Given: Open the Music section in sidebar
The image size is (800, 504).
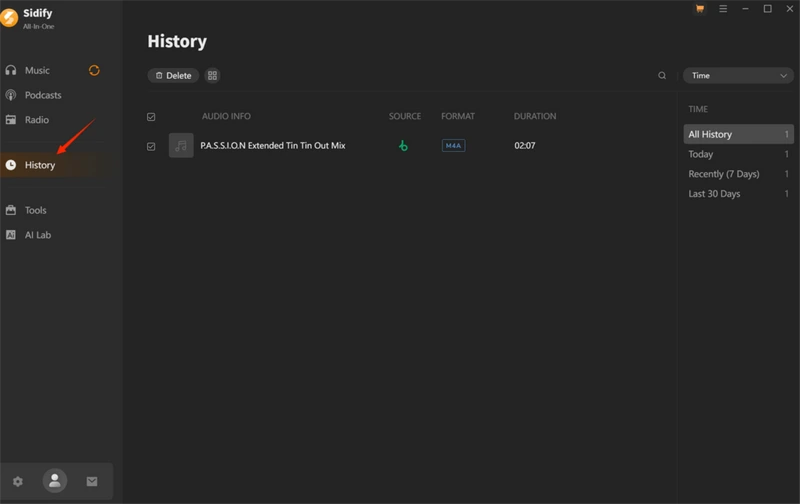Looking at the screenshot, I should [37, 70].
